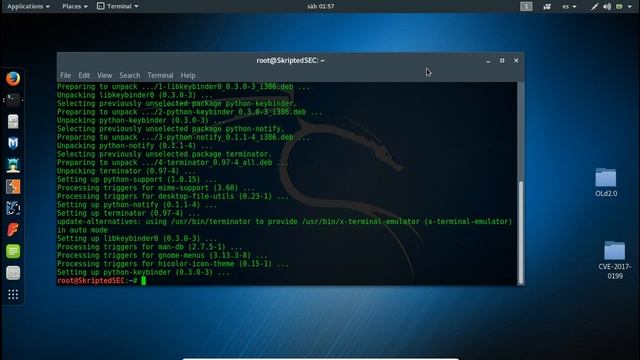
Task: Launch Firefox from the dock
Action: 13,78
